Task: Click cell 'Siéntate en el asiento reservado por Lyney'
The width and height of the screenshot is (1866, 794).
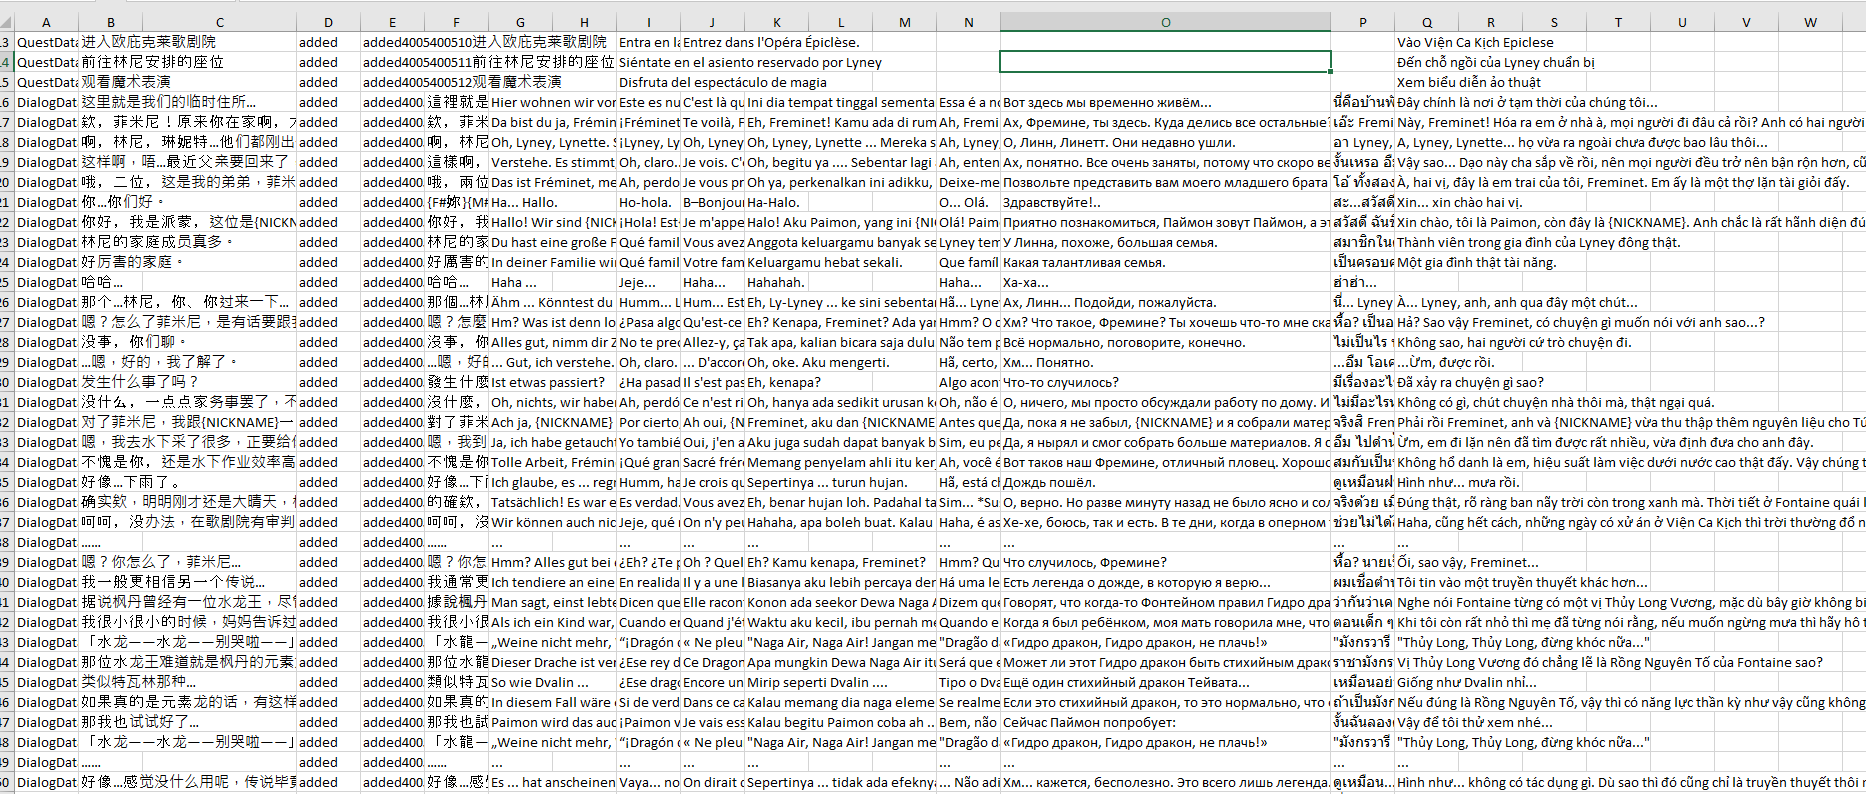Action: [x=750, y=62]
